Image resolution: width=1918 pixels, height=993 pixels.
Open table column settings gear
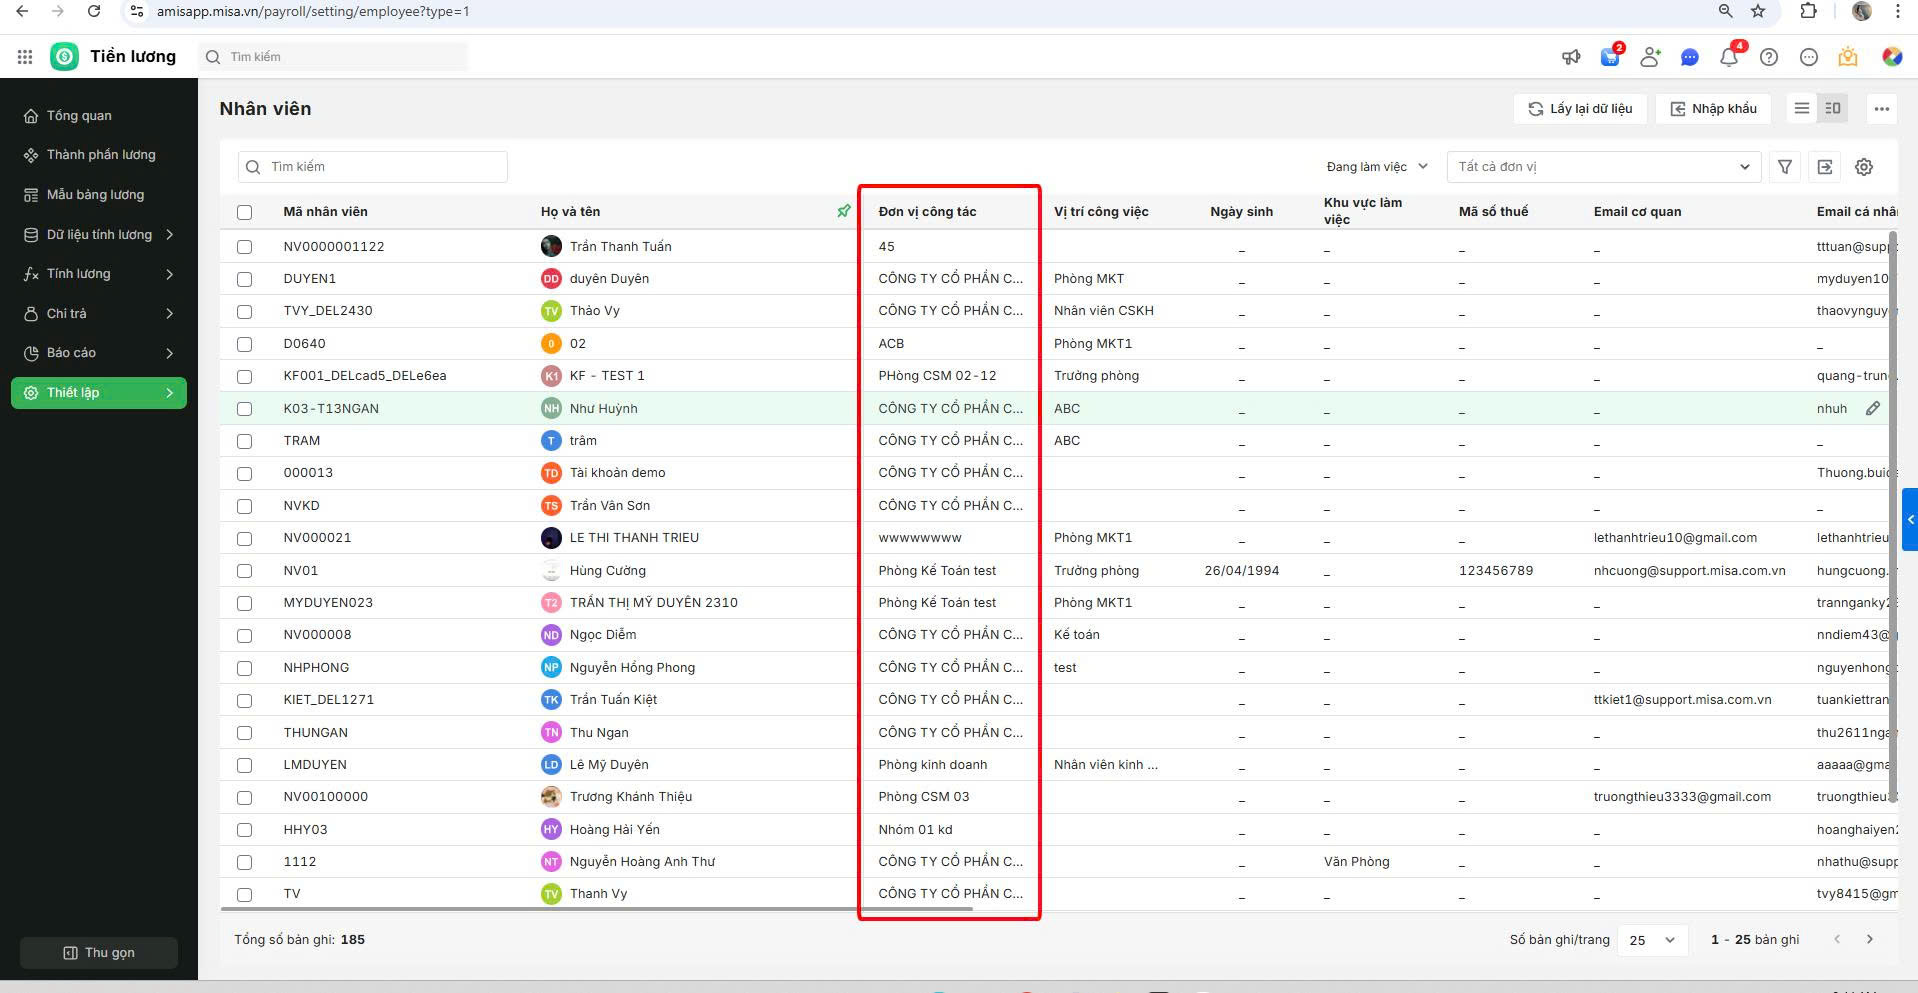(x=1864, y=167)
